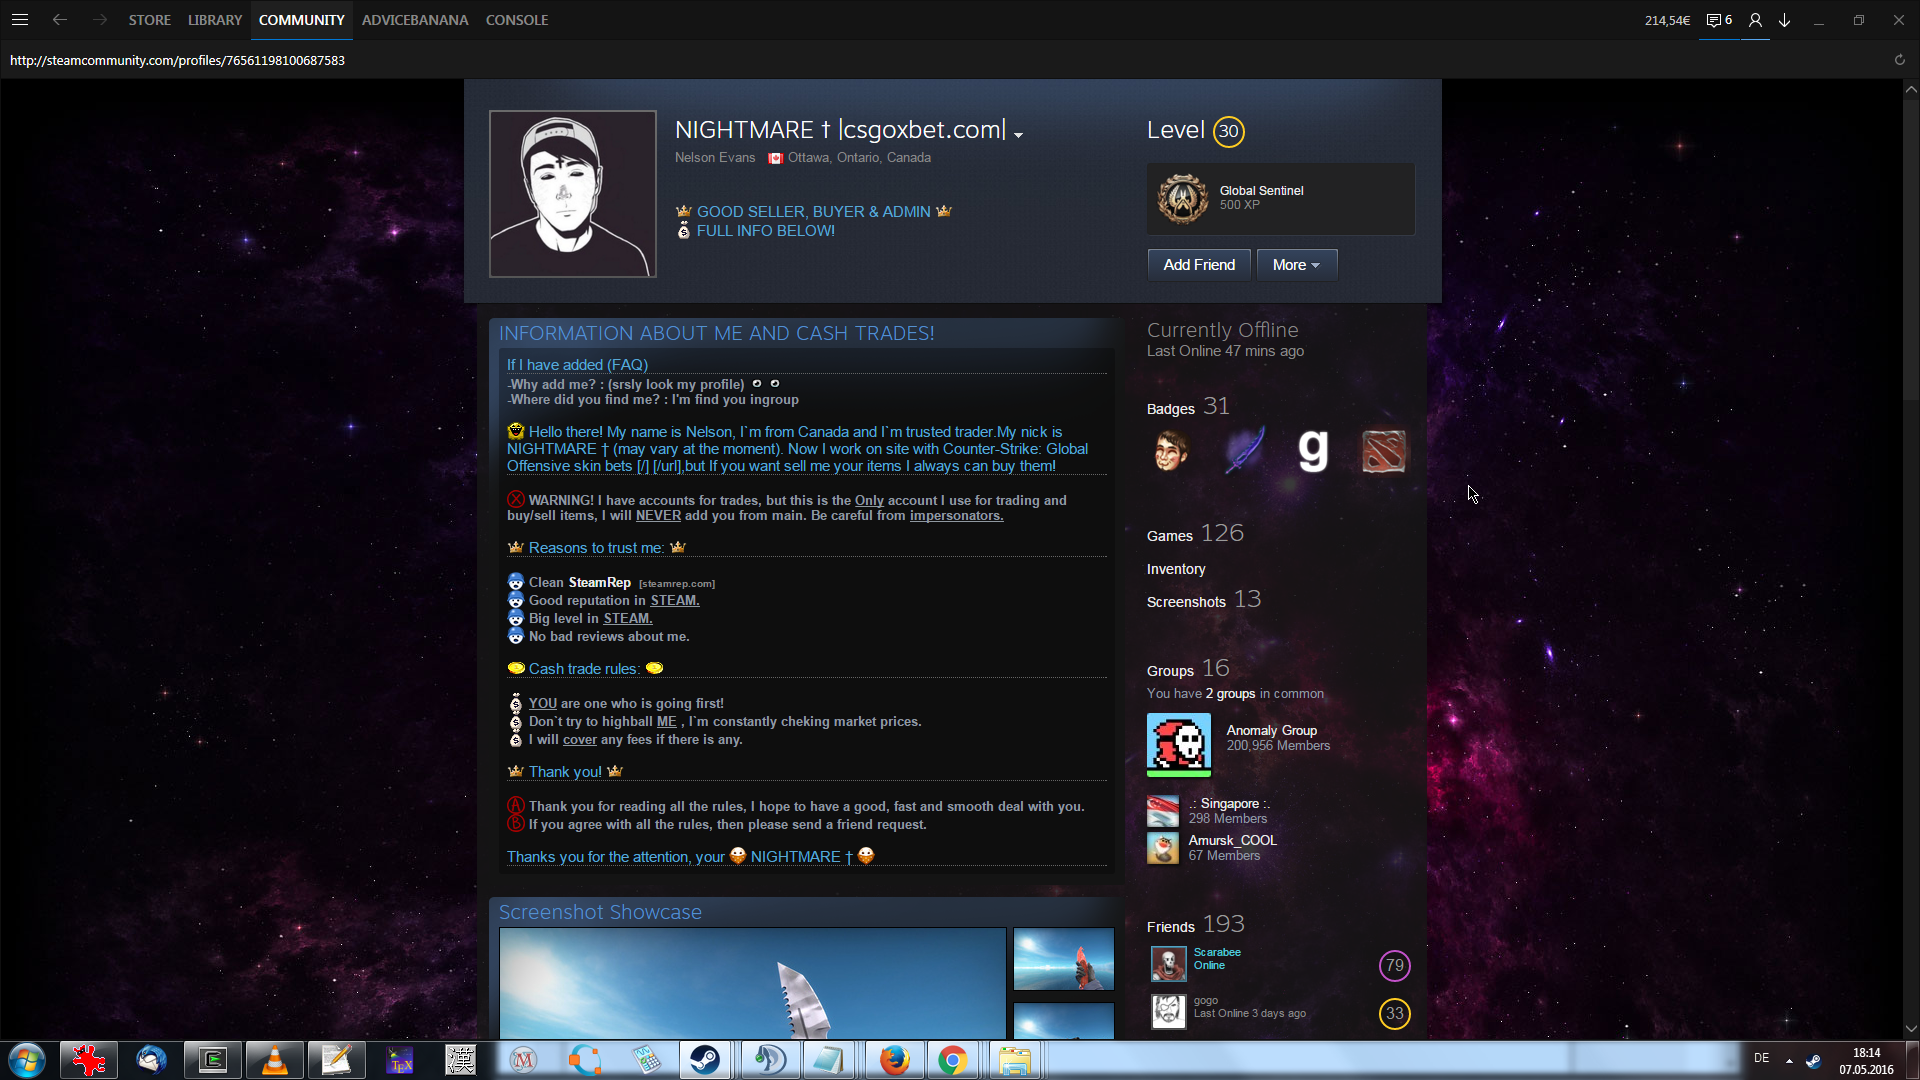Expand the profile name history arrow
Screen dimensions: 1920x1080
pos(1018,135)
